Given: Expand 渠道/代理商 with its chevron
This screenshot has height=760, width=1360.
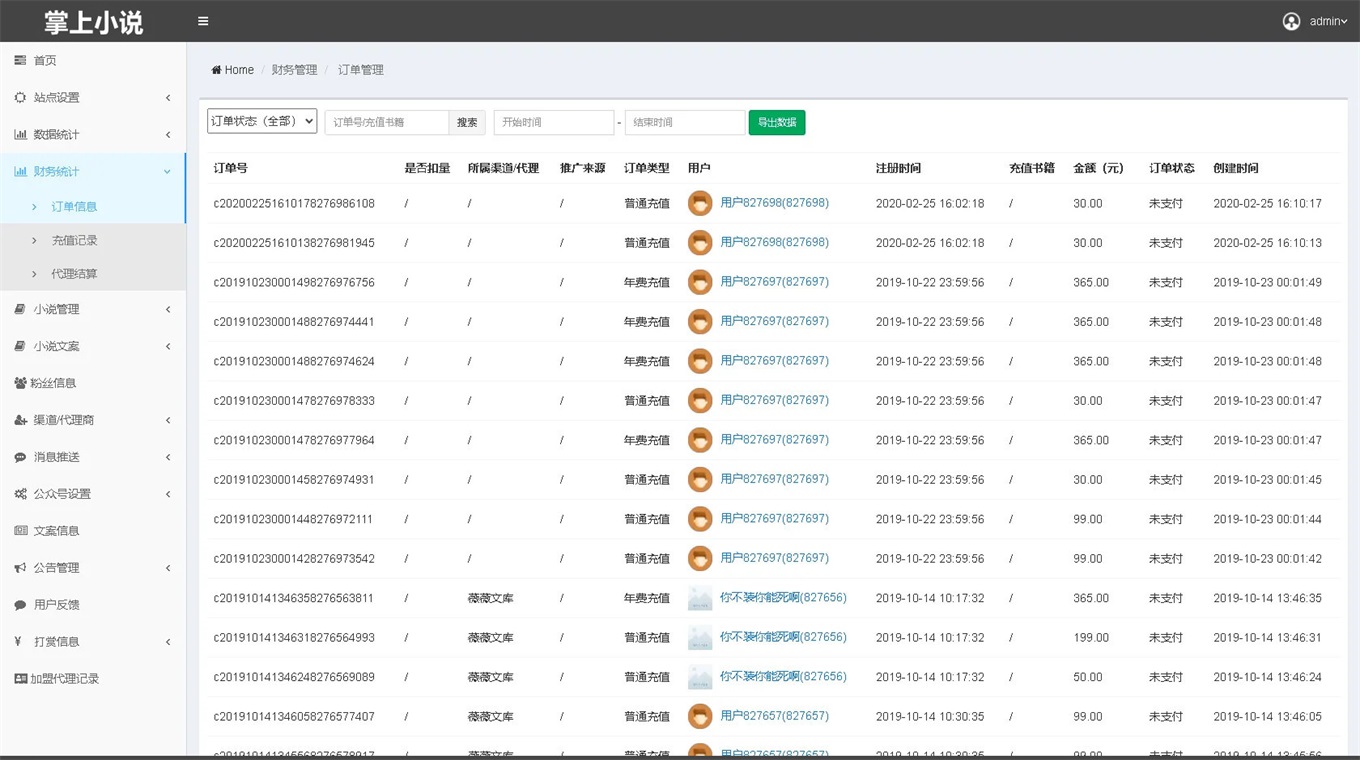Looking at the screenshot, I should [x=168, y=420].
